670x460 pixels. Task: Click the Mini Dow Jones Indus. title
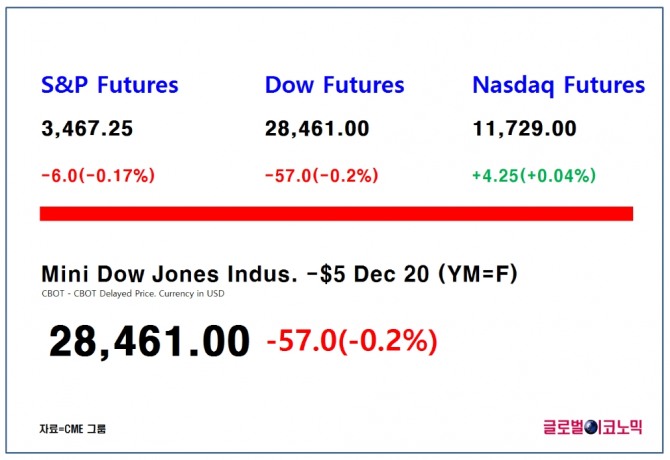pos(169,274)
